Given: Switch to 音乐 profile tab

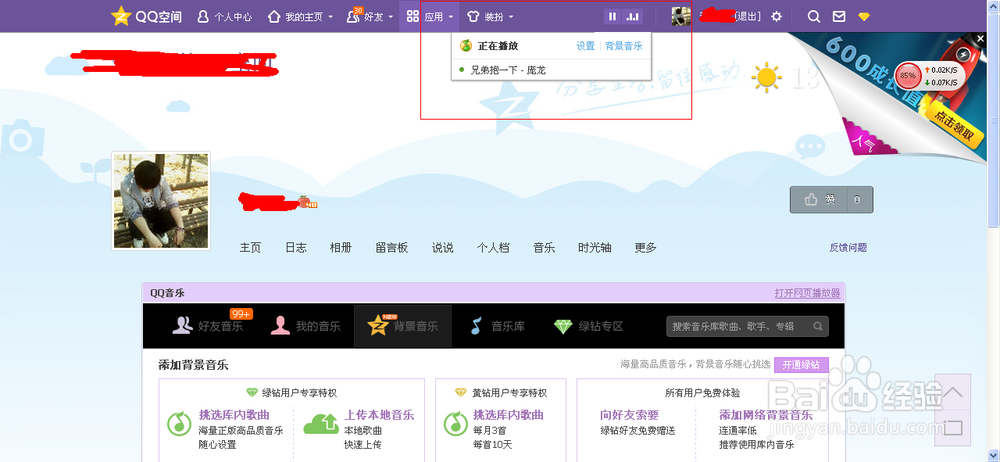Looking at the screenshot, I should pos(544,248).
